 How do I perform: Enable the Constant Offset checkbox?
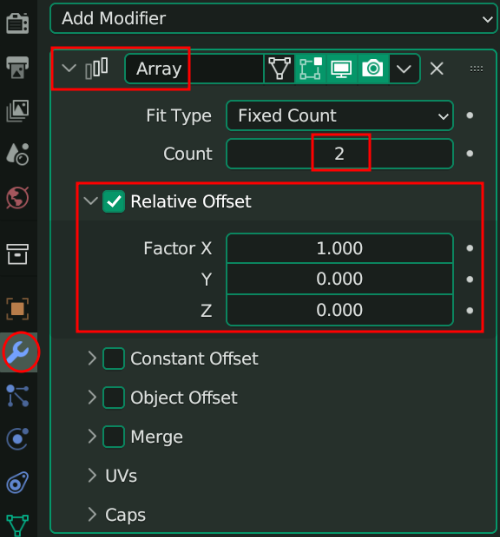pyautogui.click(x=114, y=359)
